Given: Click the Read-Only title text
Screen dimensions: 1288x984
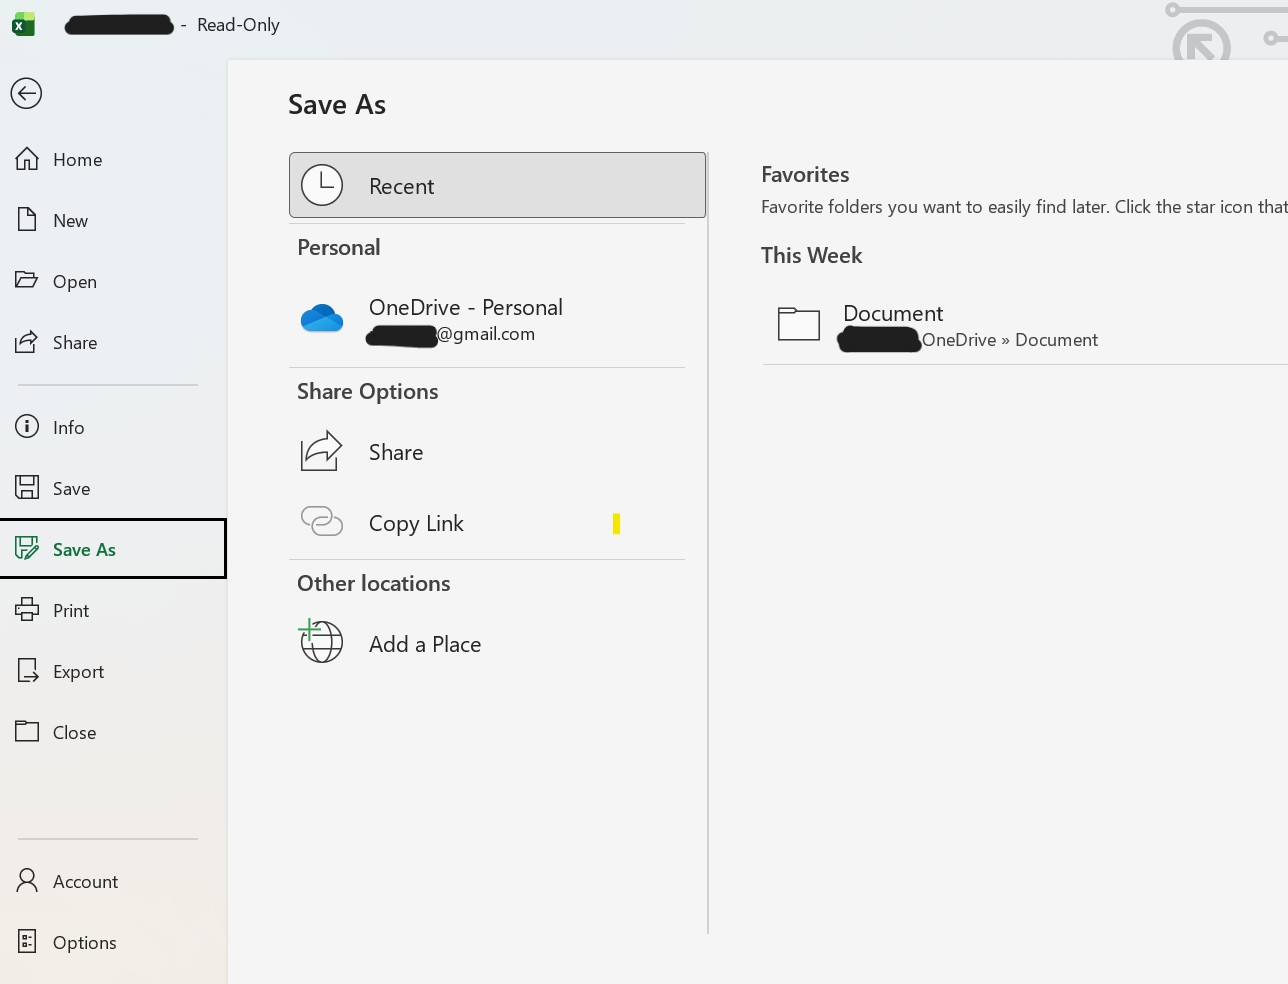Looking at the screenshot, I should (x=238, y=25).
